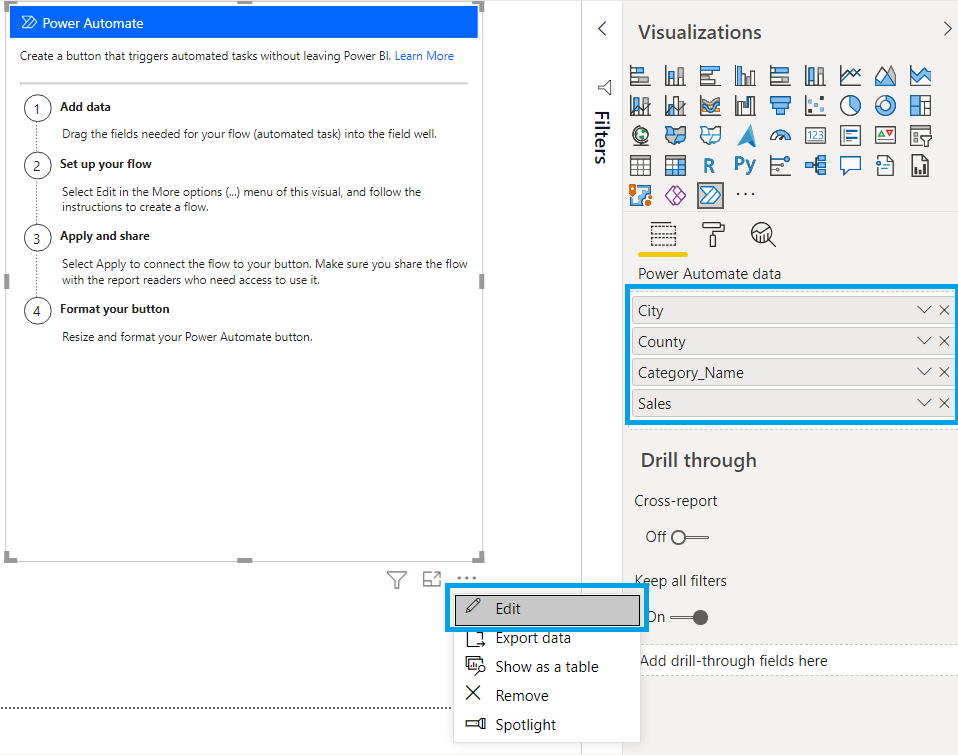This screenshot has height=755, width=958.
Task: Select the funnel chart visual
Action: (x=780, y=106)
